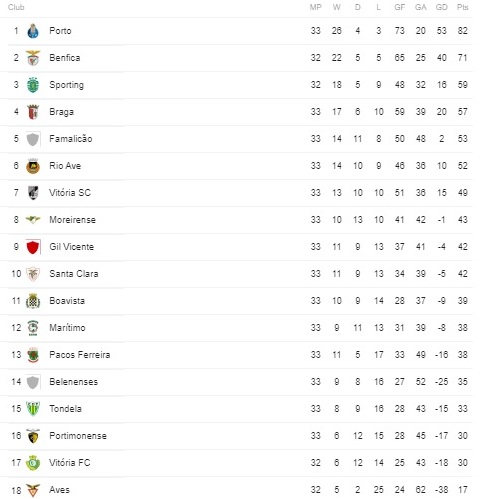Screen dimensions: 492x499
Task: Open the Famalicão team link
Action: pos(71,139)
